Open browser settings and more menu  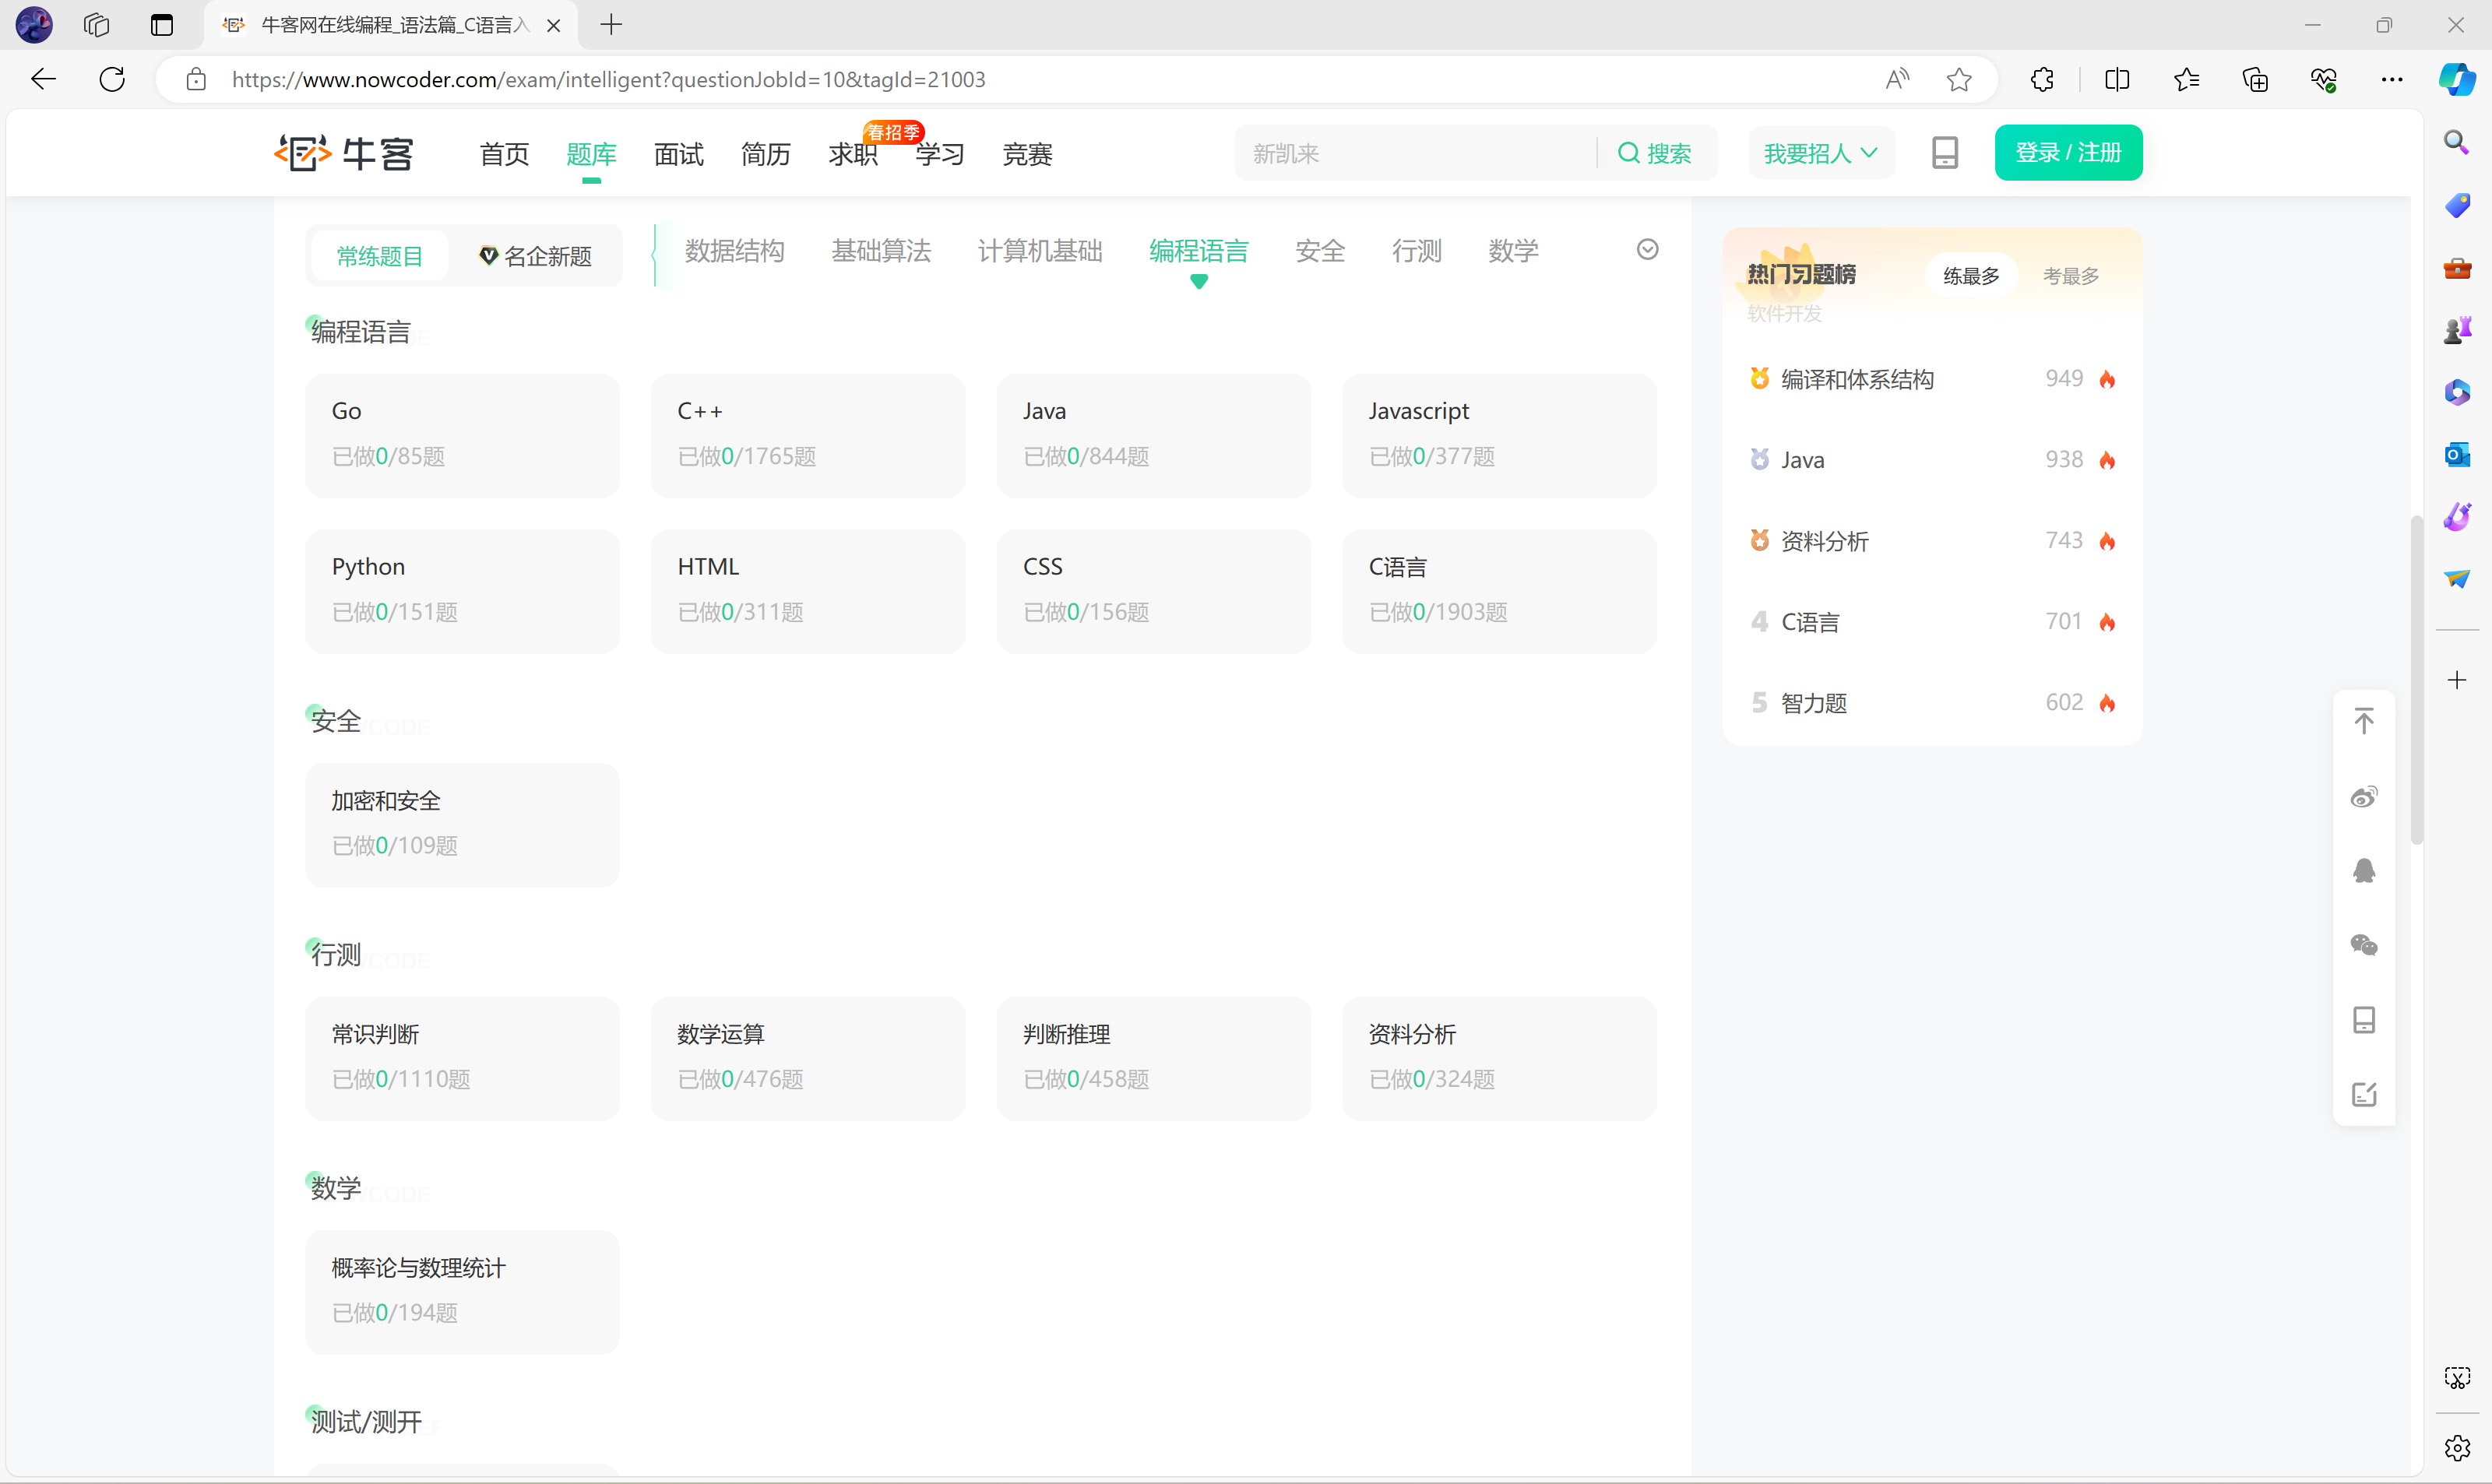(x=2391, y=79)
